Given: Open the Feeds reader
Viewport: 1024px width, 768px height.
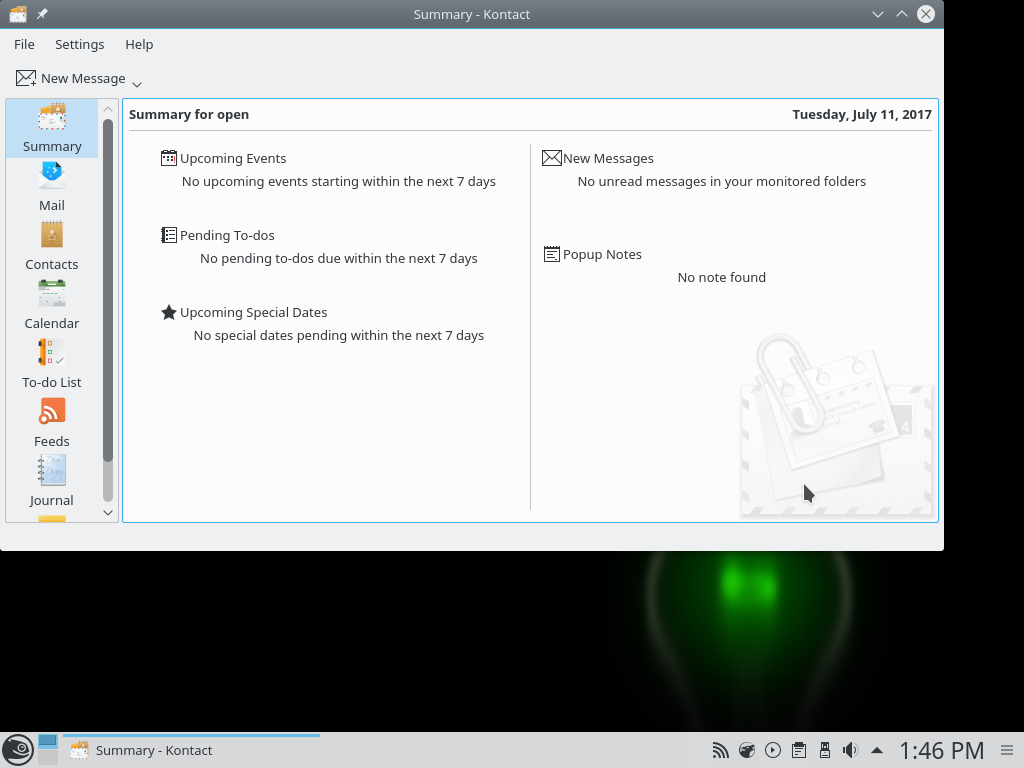Looking at the screenshot, I should pyautogui.click(x=52, y=423).
